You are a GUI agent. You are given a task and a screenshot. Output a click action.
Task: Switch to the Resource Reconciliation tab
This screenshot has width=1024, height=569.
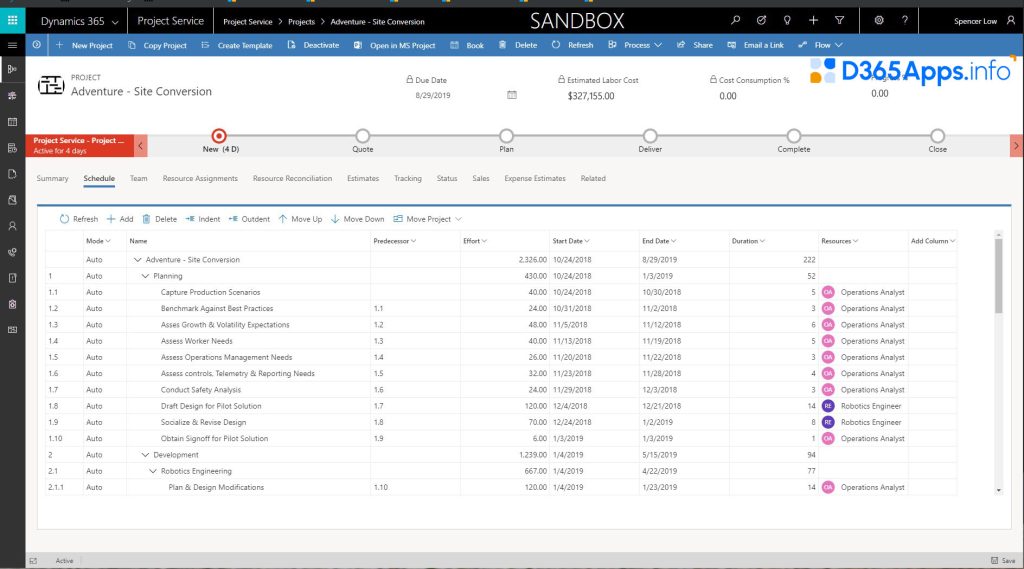coord(292,178)
